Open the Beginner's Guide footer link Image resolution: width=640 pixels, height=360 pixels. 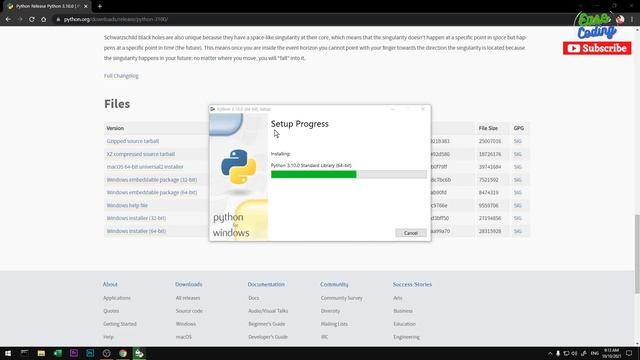click(x=267, y=324)
